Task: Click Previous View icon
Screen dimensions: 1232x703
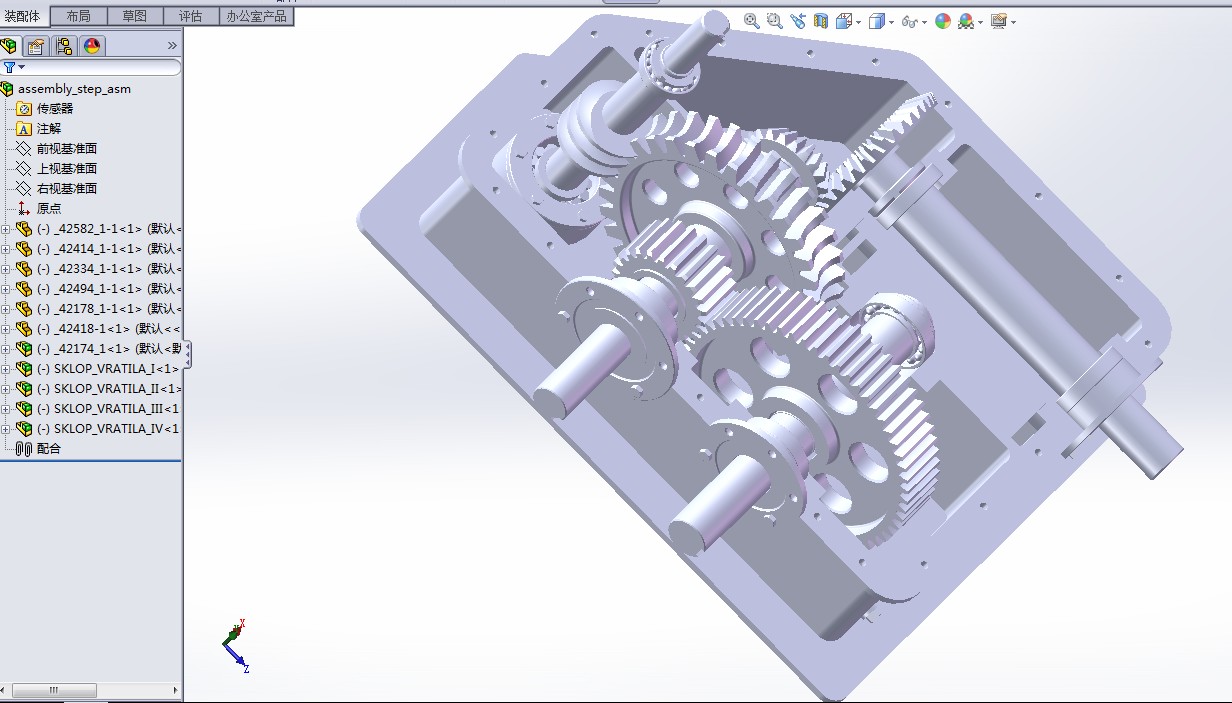Action: tap(798, 21)
